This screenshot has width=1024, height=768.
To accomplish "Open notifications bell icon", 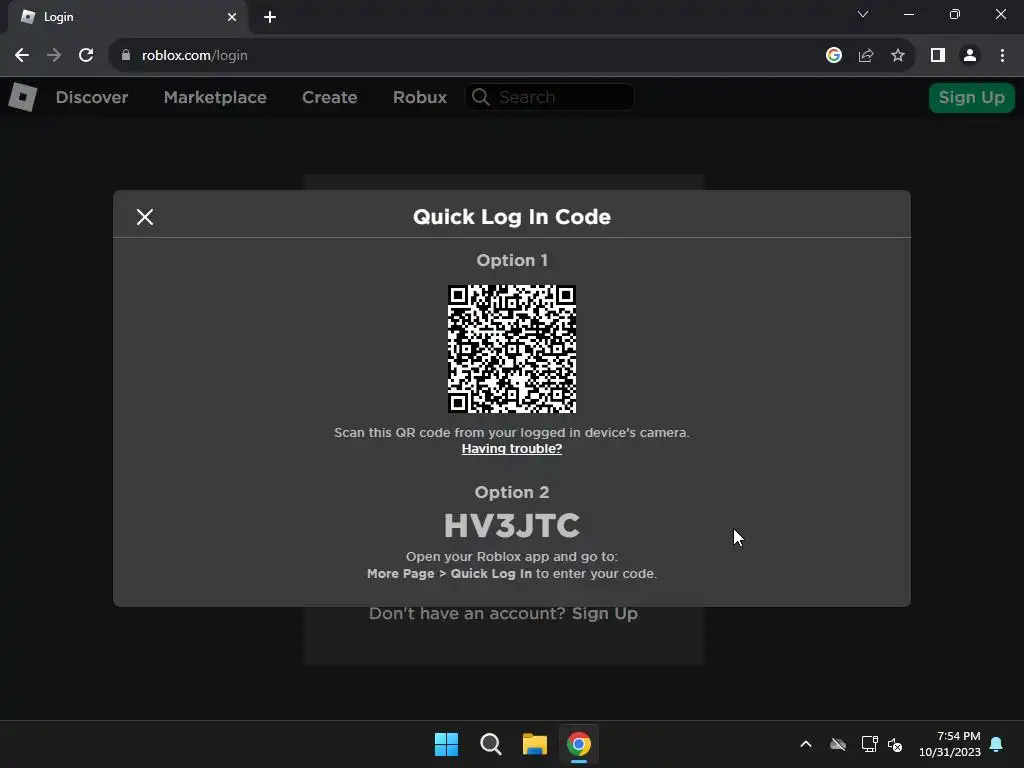I will pos(997,744).
